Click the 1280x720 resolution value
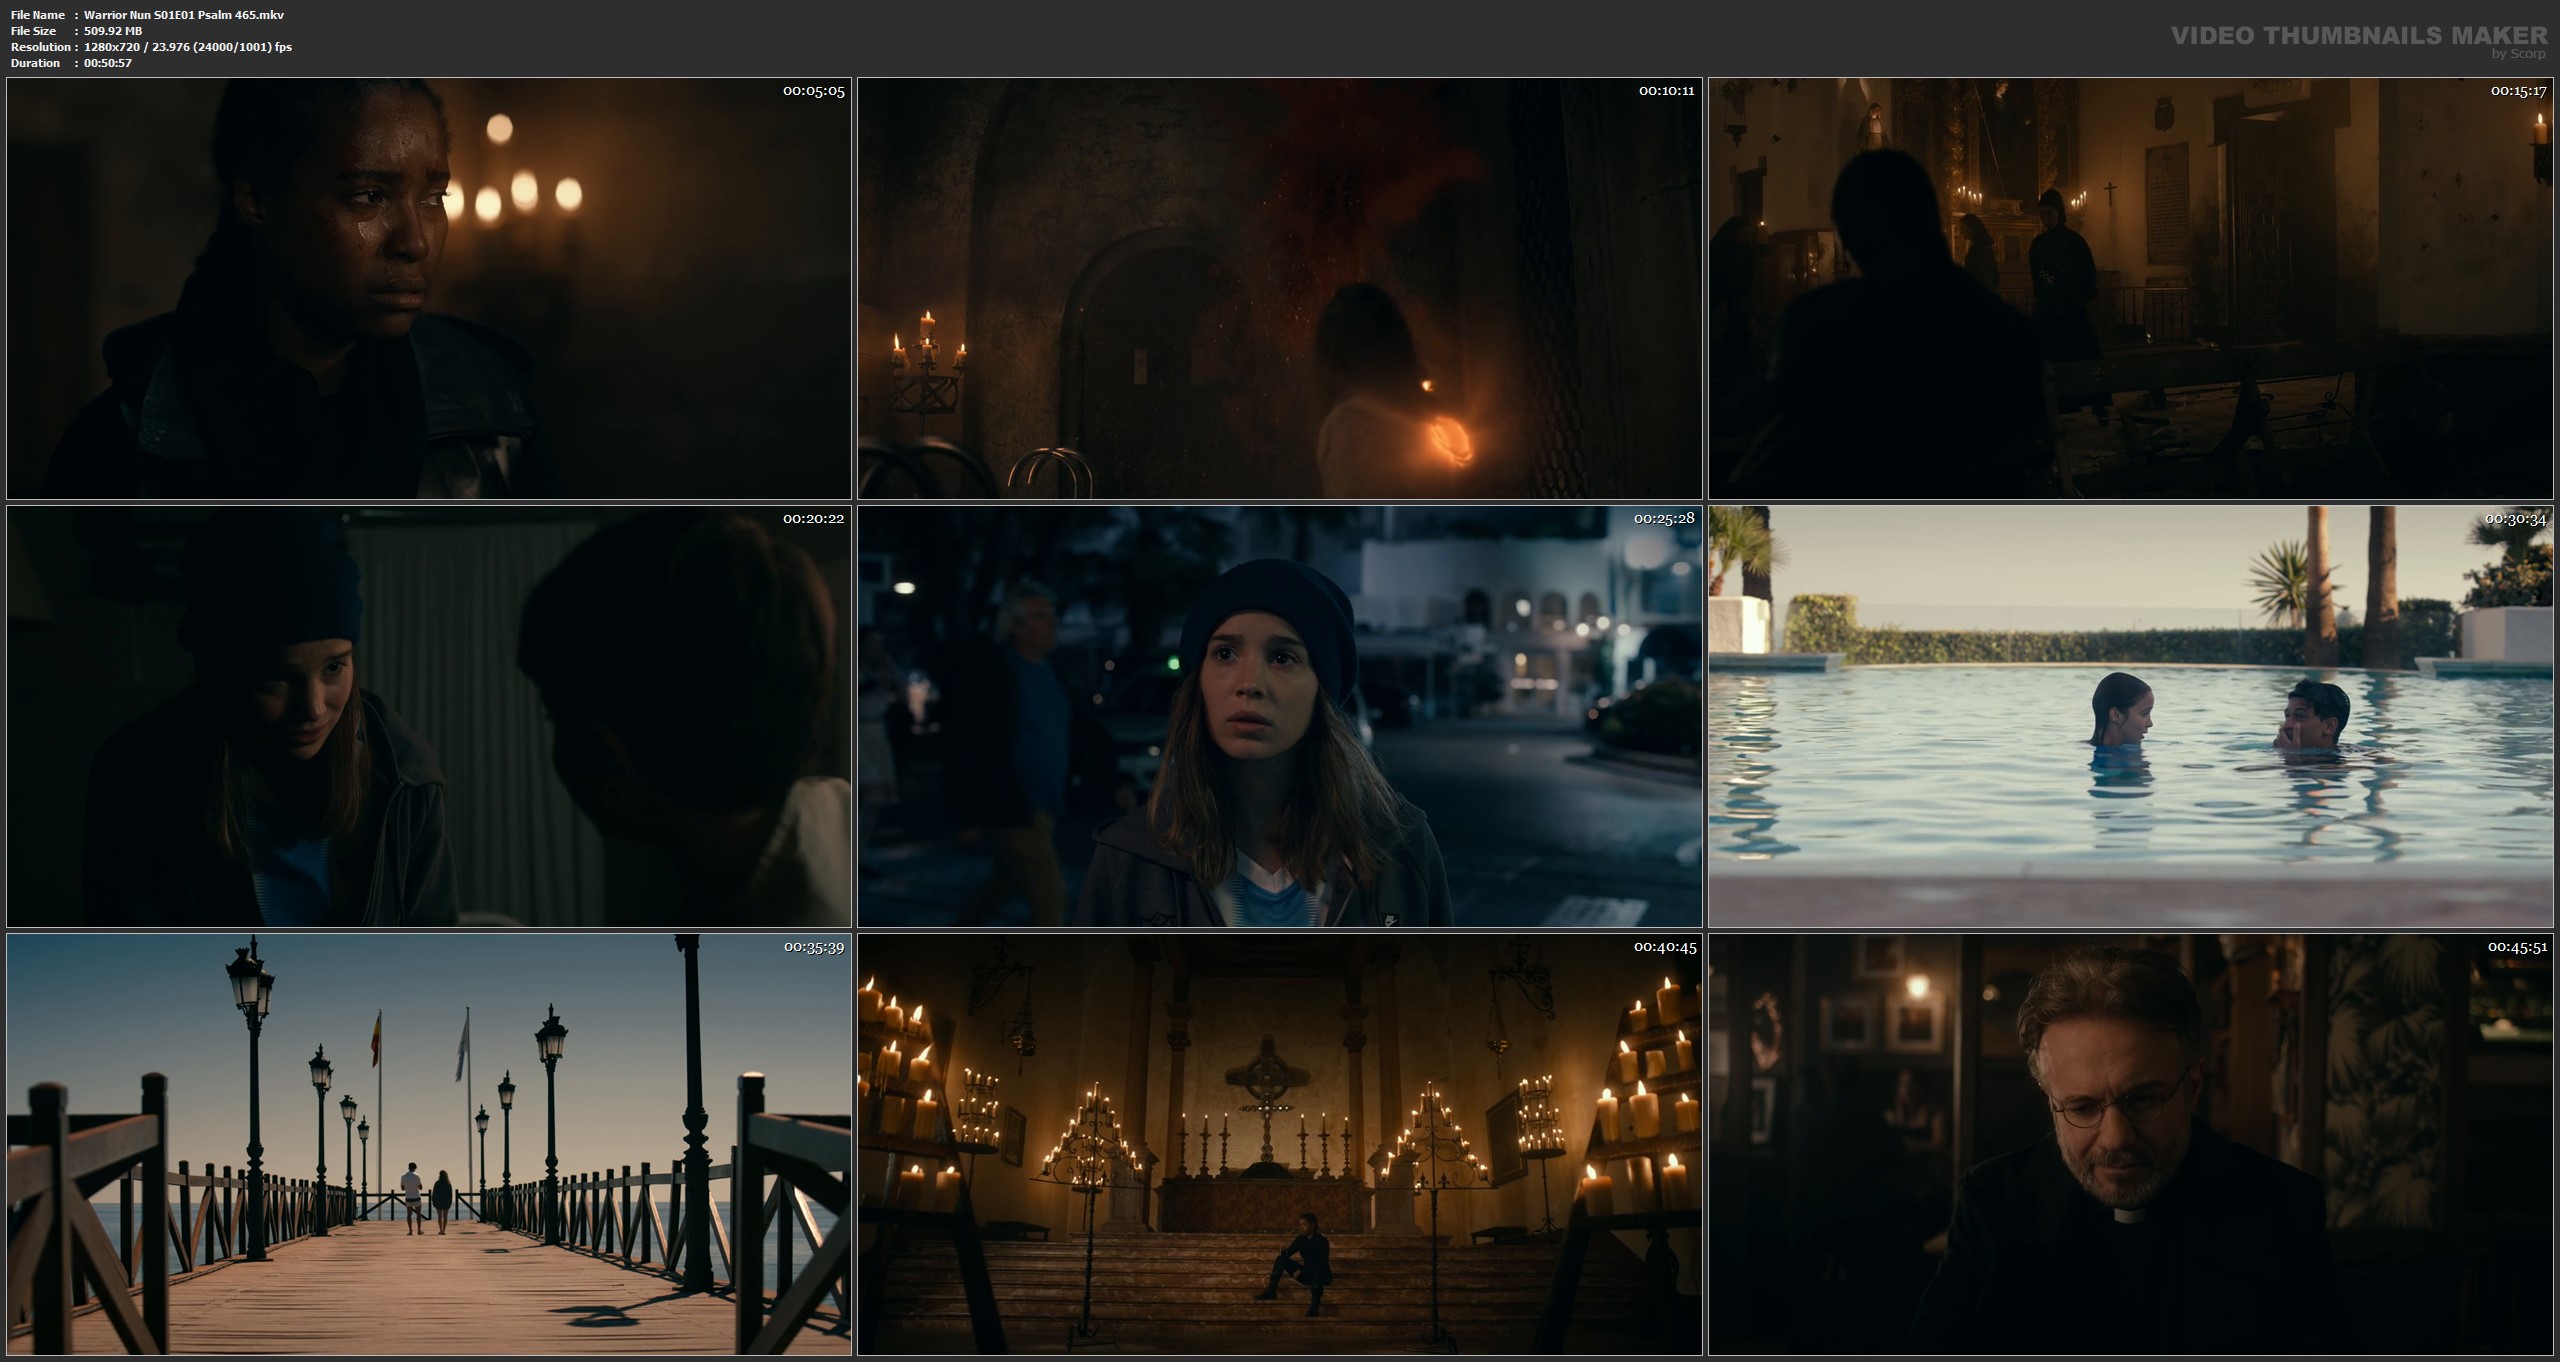 point(112,47)
